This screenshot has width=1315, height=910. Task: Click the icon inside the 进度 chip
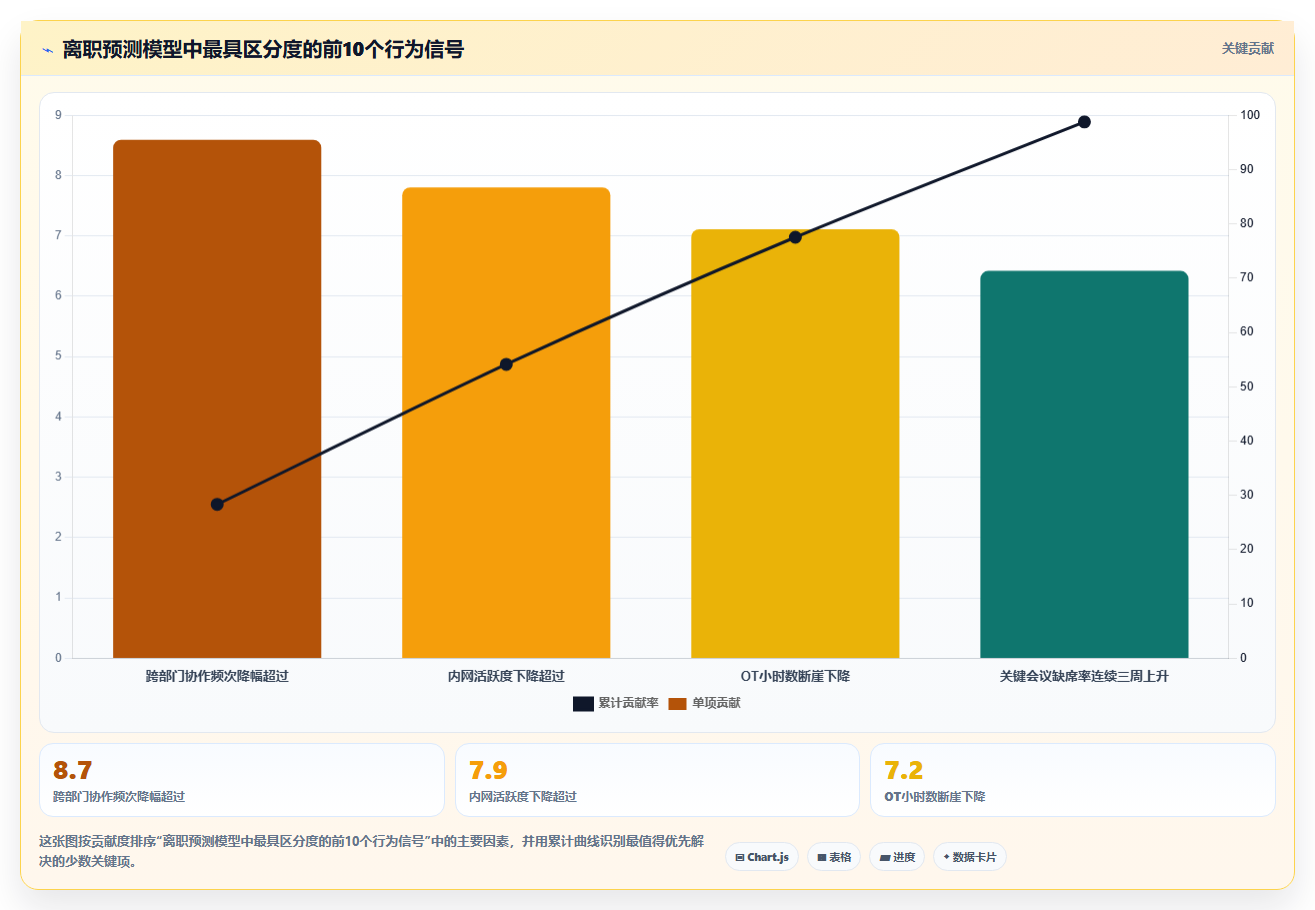coord(884,857)
